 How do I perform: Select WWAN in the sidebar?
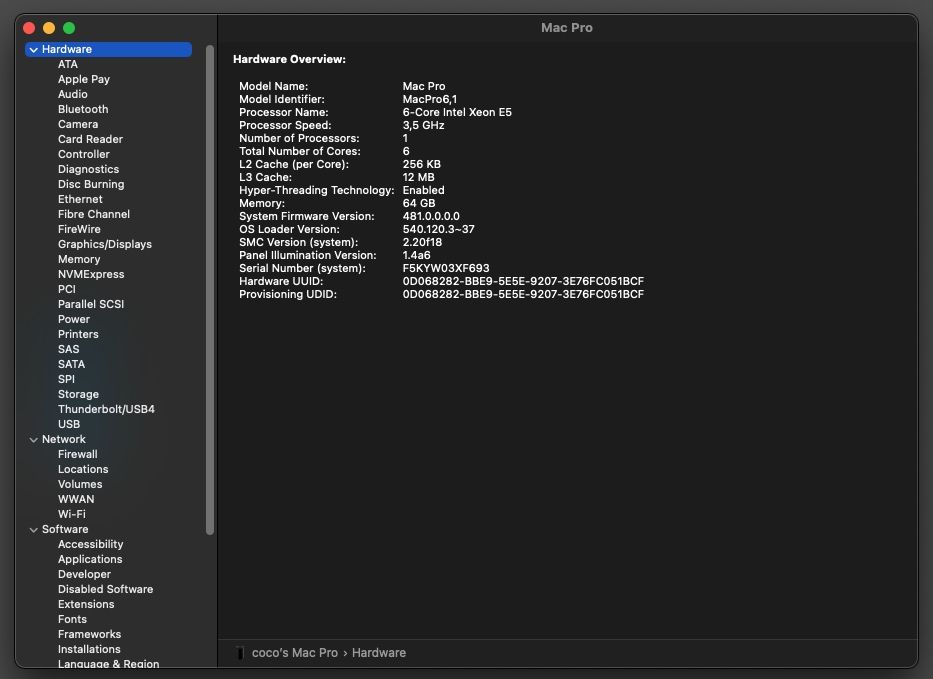click(x=76, y=499)
